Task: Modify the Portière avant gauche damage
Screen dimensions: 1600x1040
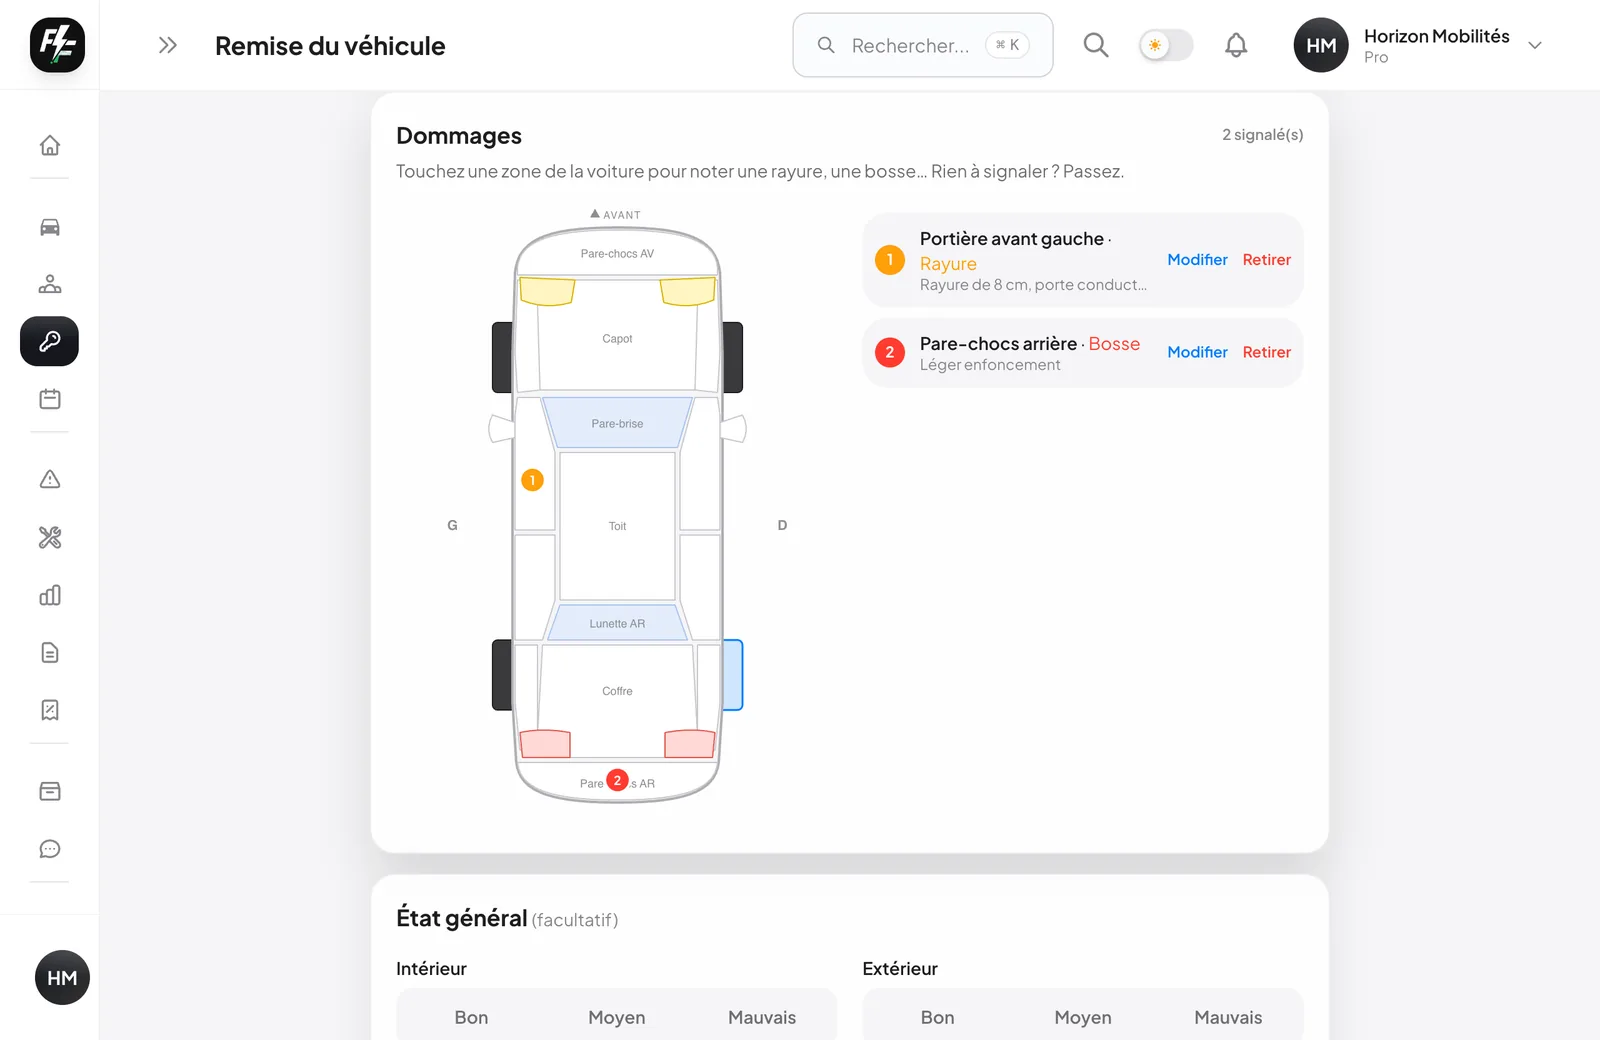Action: [1197, 260]
